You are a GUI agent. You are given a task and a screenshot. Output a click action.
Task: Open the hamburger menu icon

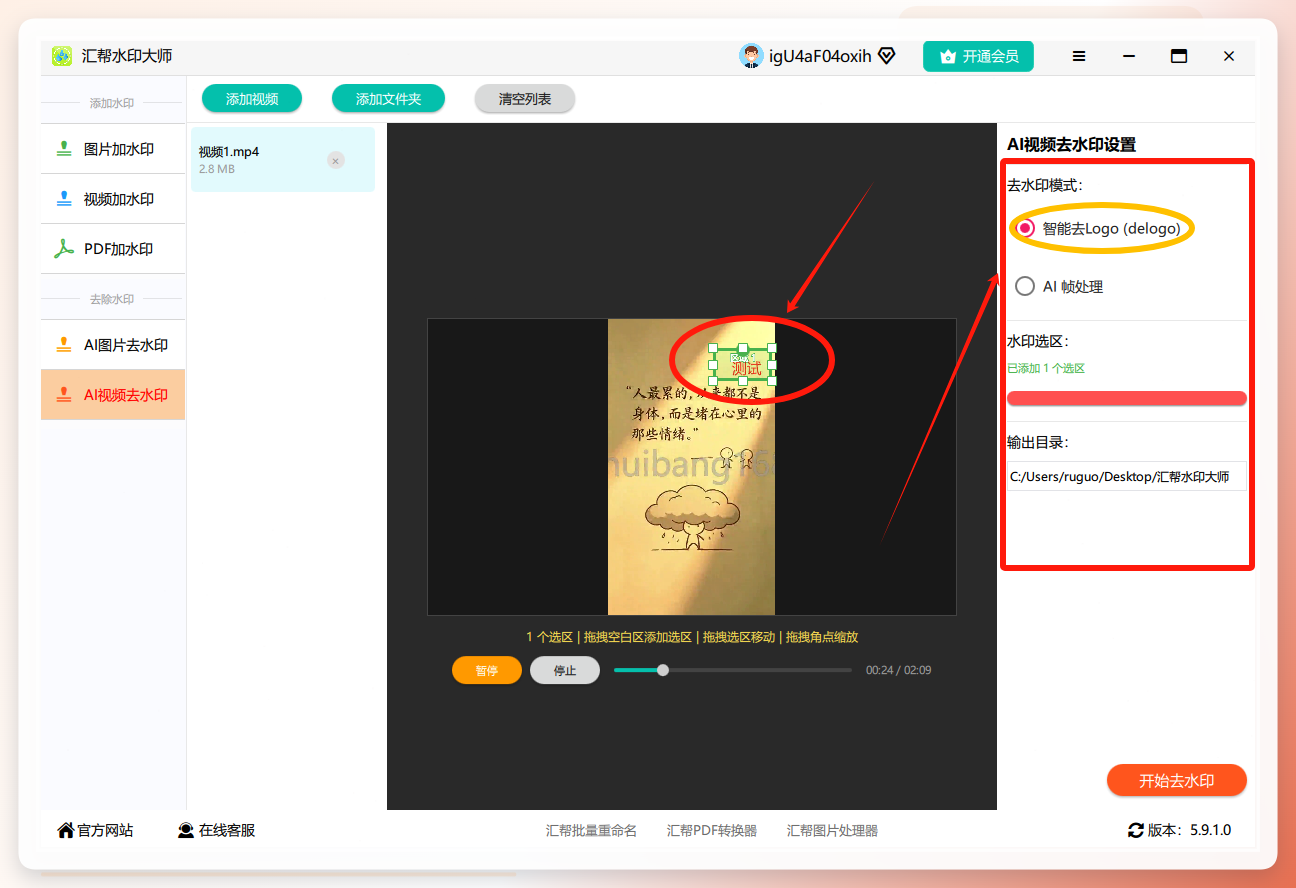tap(1079, 56)
